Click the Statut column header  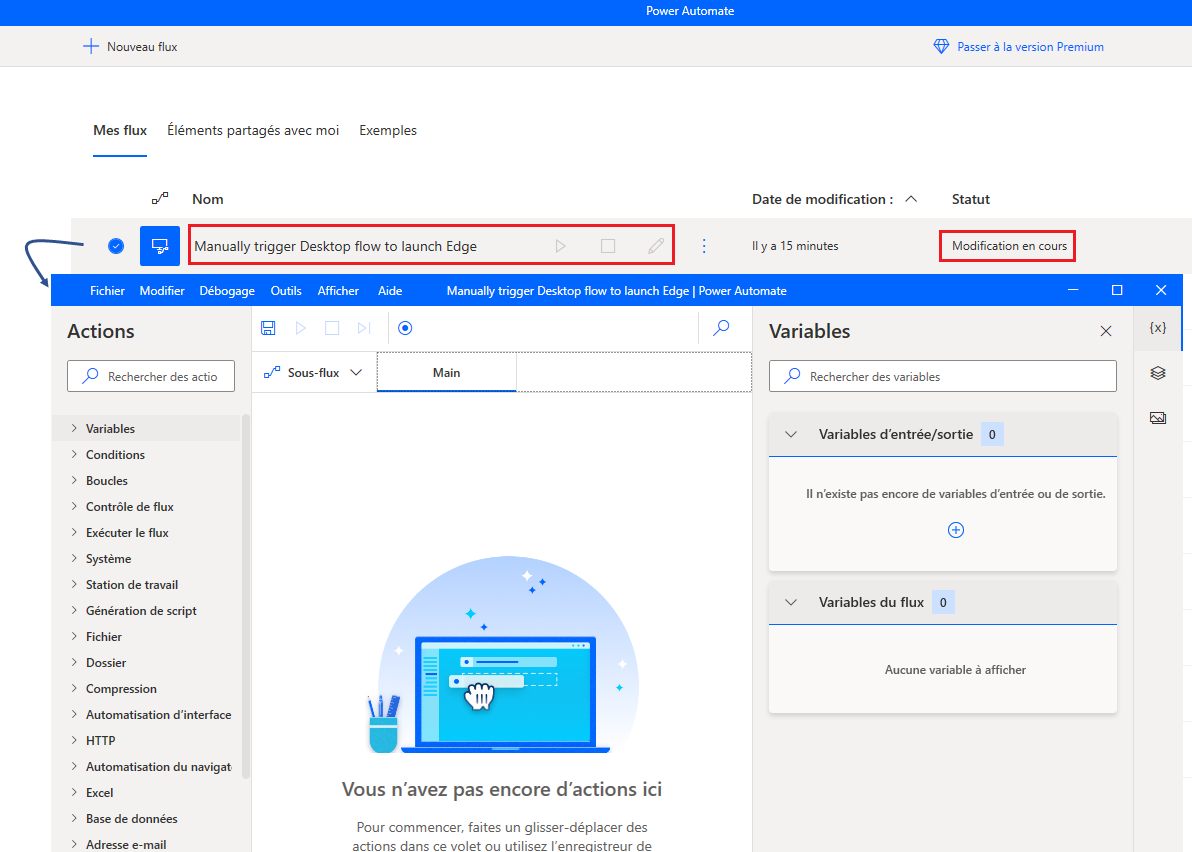click(x=971, y=199)
